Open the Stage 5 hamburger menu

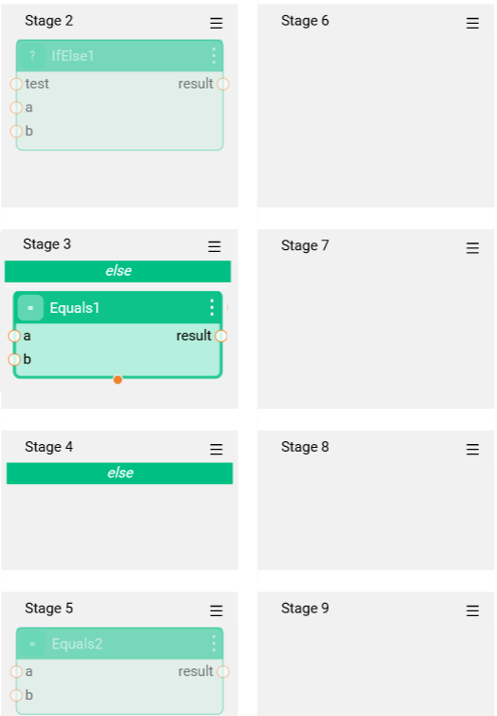(x=216, y=611)
